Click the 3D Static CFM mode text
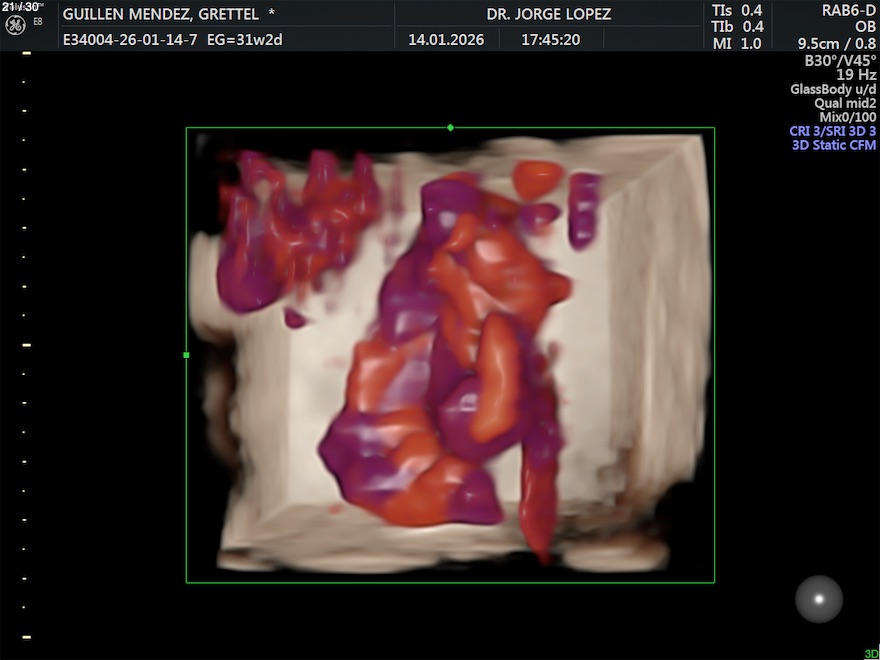 pyautogui.click(x=833, y=145)
